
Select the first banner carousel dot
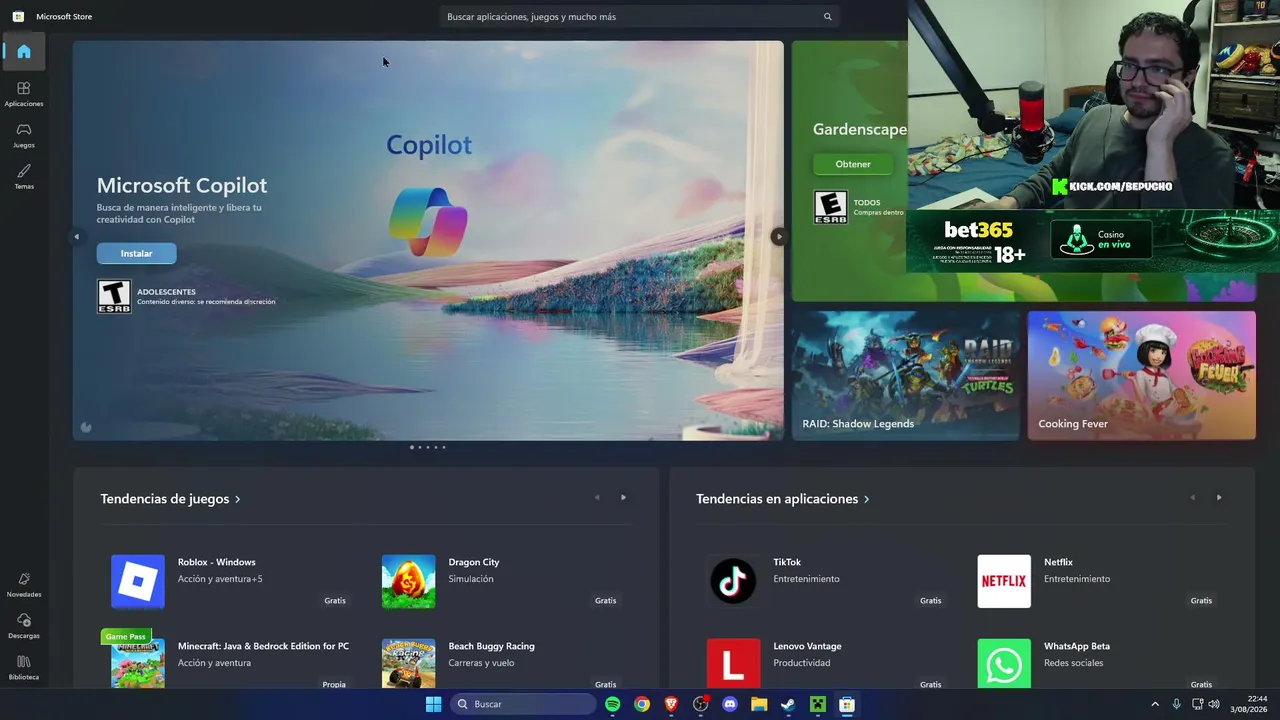(412, 447)
